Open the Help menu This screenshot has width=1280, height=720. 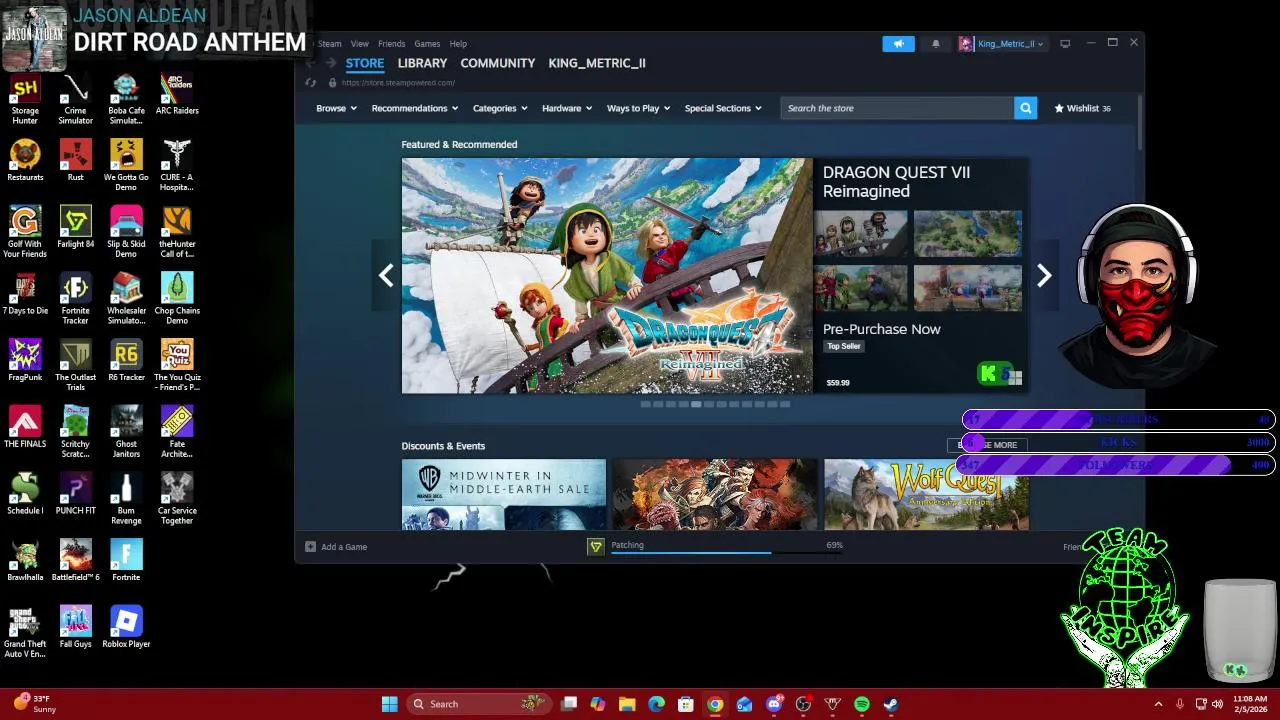tap(458, 44)
